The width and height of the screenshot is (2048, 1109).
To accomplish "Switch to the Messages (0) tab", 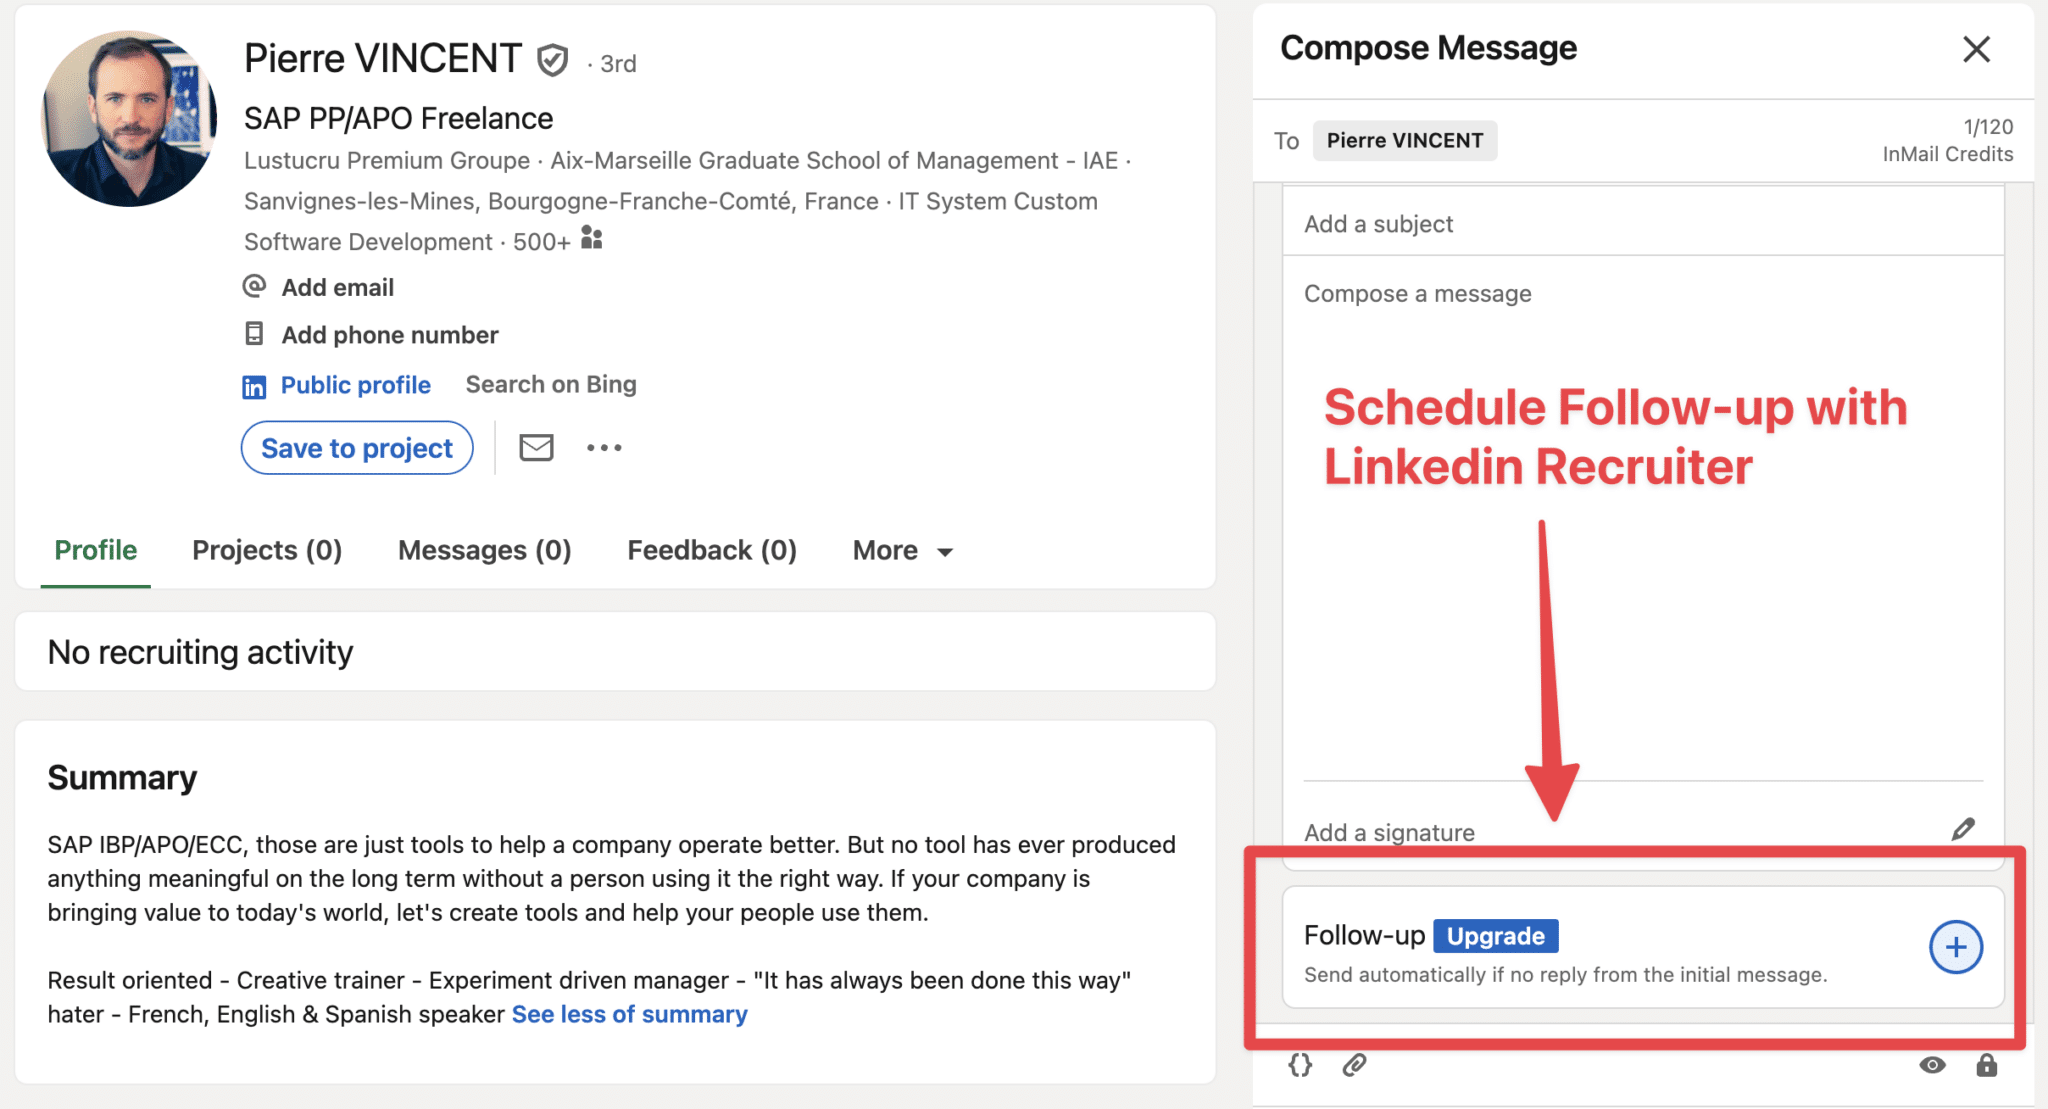I will click(484, 550).
